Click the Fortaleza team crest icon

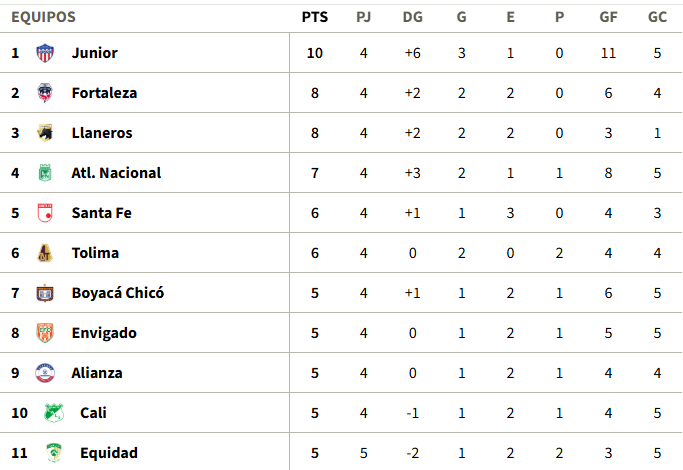pyautogui.click(x=45, y=93)
